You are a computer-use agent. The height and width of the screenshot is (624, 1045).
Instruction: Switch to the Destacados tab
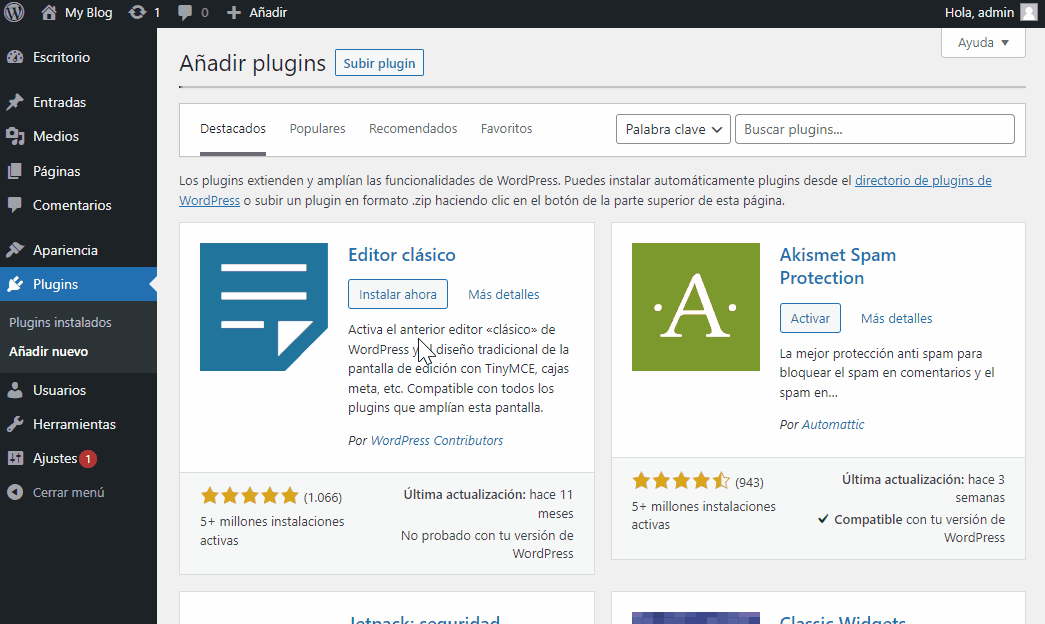coord(233,129)
